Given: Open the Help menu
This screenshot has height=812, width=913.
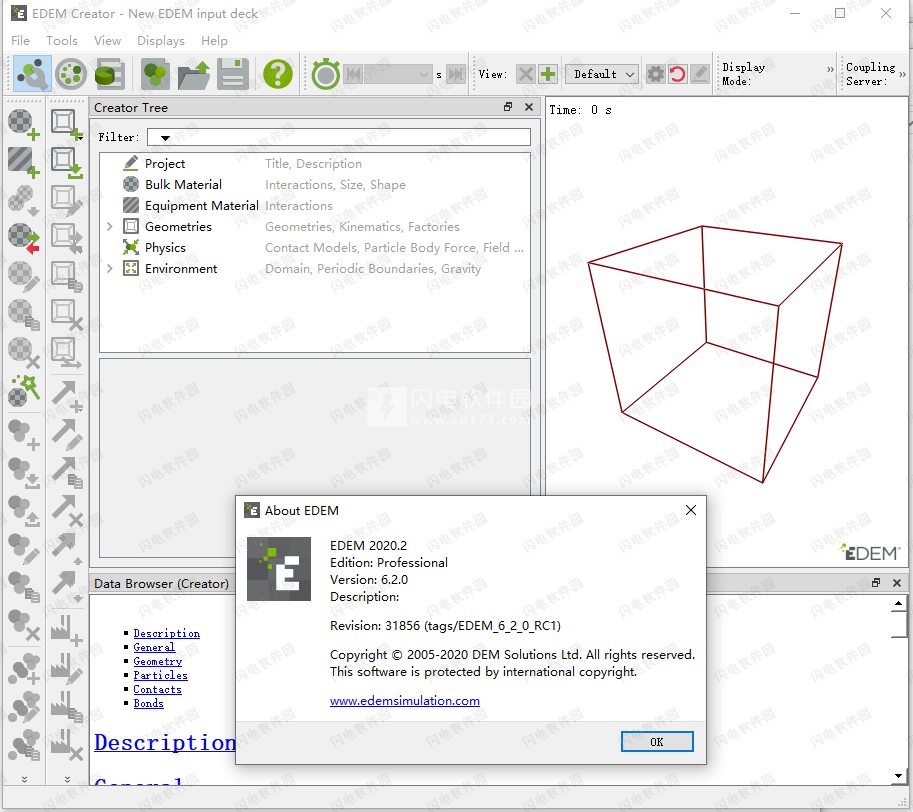Looking at the screenshot, I should coord(214,41).
